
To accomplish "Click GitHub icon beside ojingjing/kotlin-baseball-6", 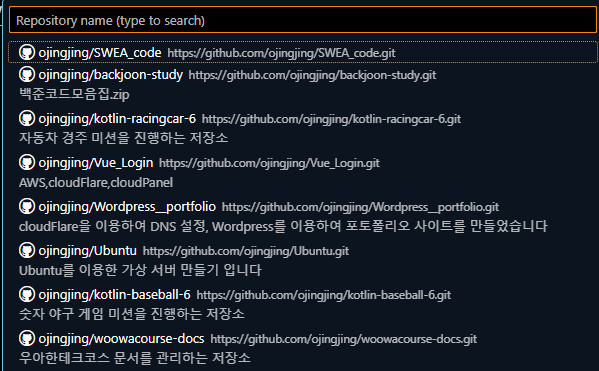I will 27,294.
